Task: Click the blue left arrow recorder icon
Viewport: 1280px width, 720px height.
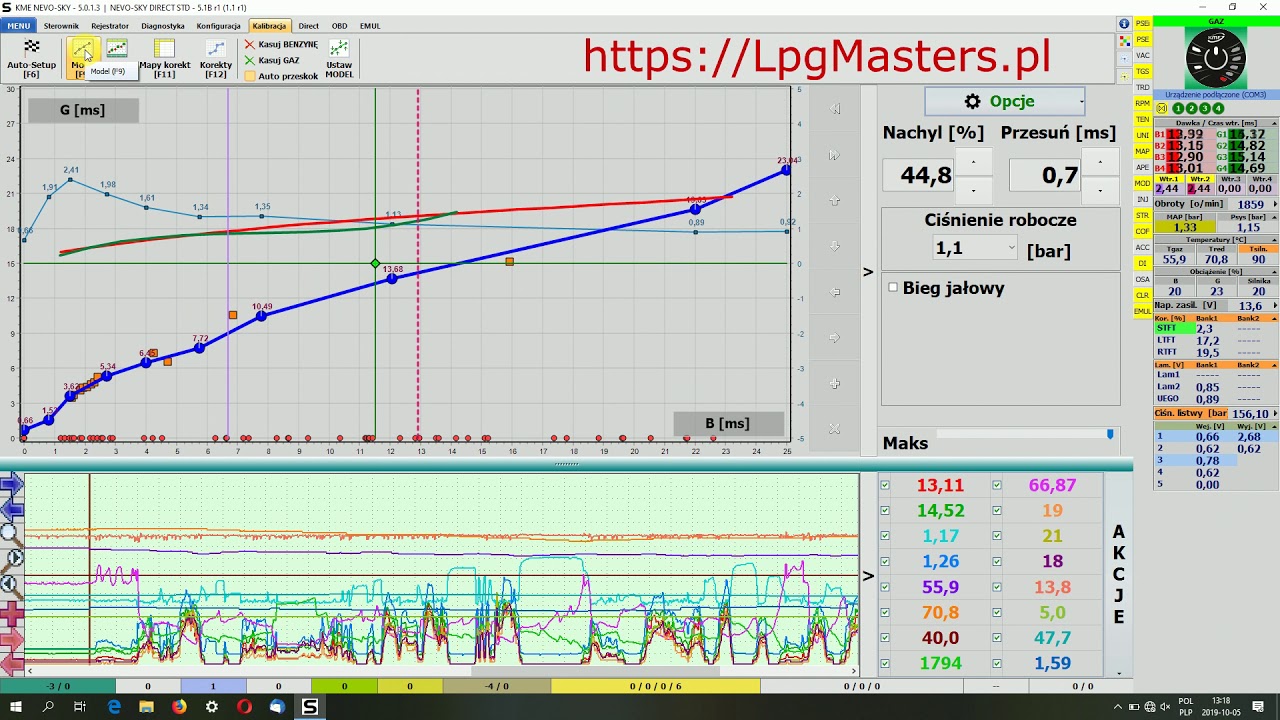Action: coord(11,510)
